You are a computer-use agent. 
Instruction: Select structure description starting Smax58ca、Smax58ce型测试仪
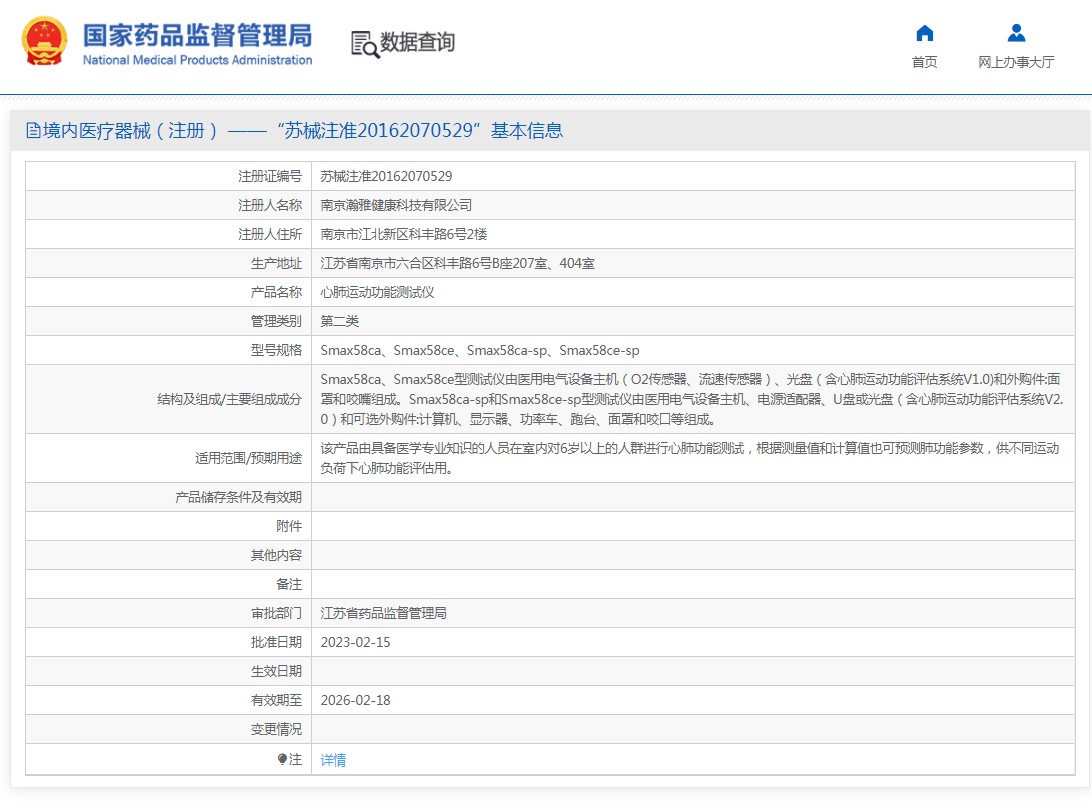click(692, 399)
